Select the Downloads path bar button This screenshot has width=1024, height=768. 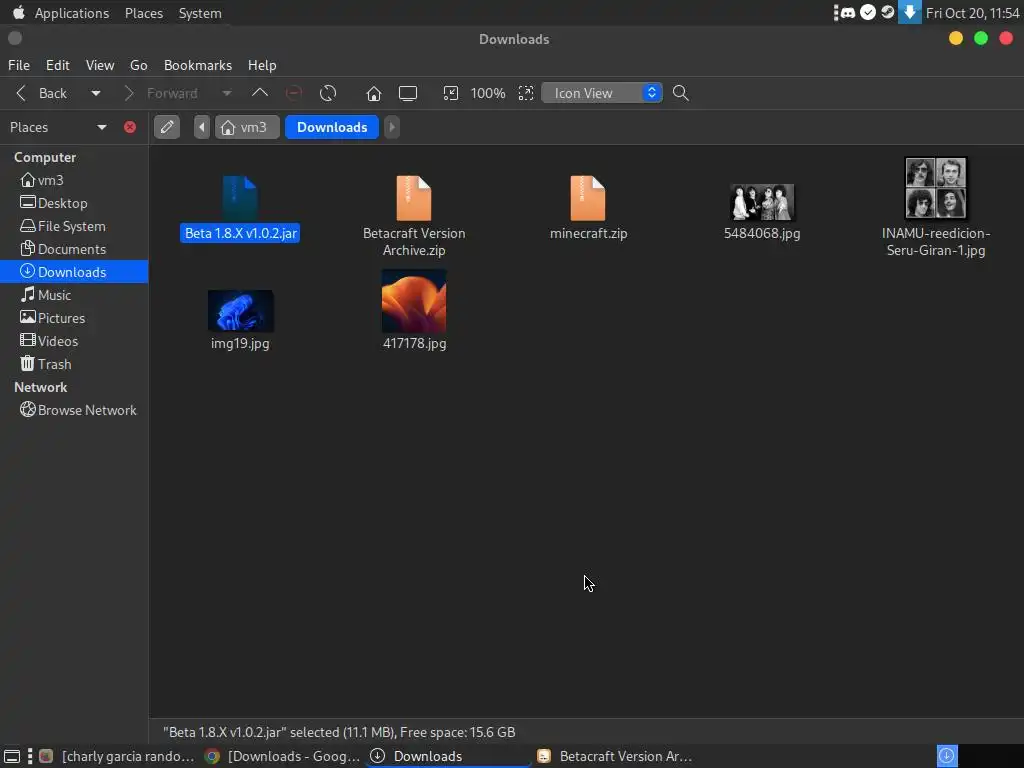tap(332, 127)
